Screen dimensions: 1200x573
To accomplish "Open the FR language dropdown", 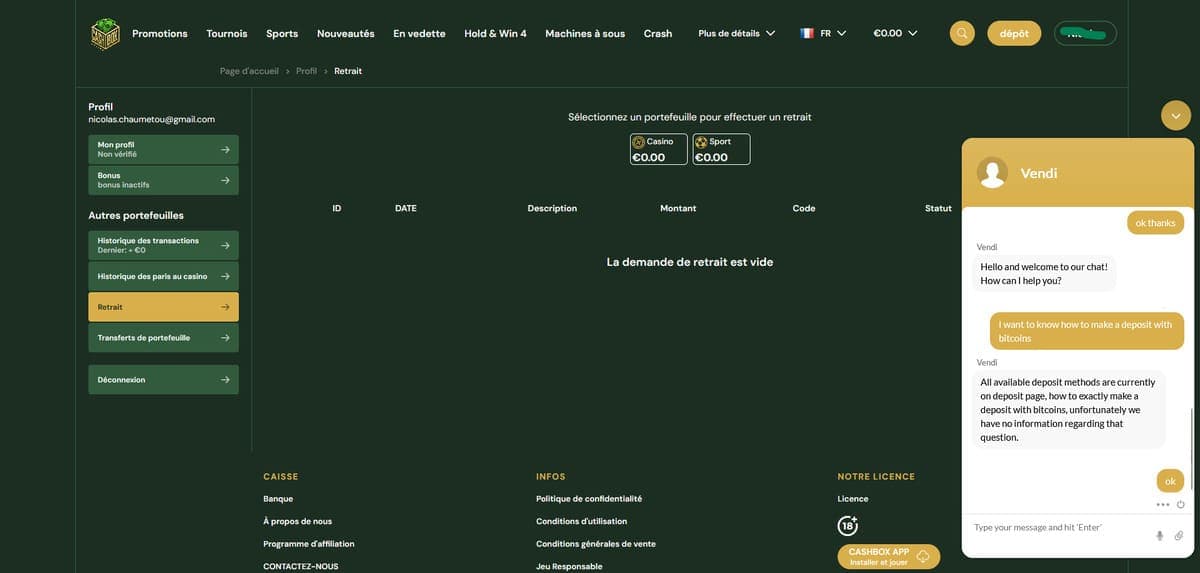I will pos(834,33).
